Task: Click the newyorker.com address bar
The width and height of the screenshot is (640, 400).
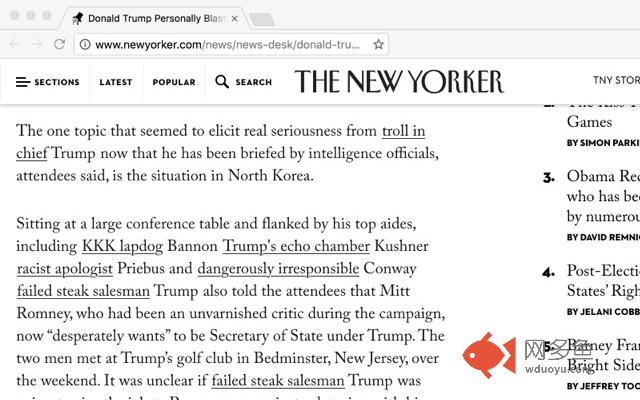Action: tap(230, 44)
